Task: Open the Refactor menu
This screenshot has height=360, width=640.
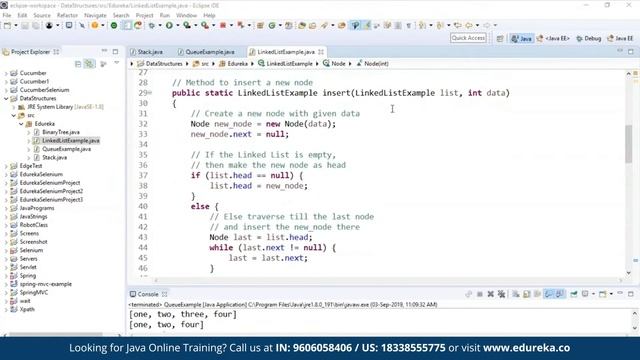Action: (x=67, y=15)
